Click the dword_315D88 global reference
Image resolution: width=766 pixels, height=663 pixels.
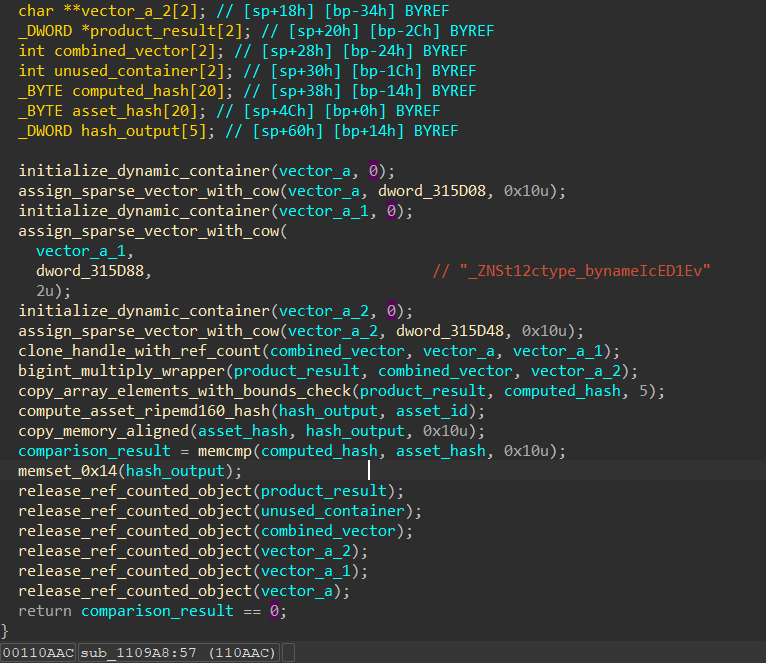click(93, 271)
